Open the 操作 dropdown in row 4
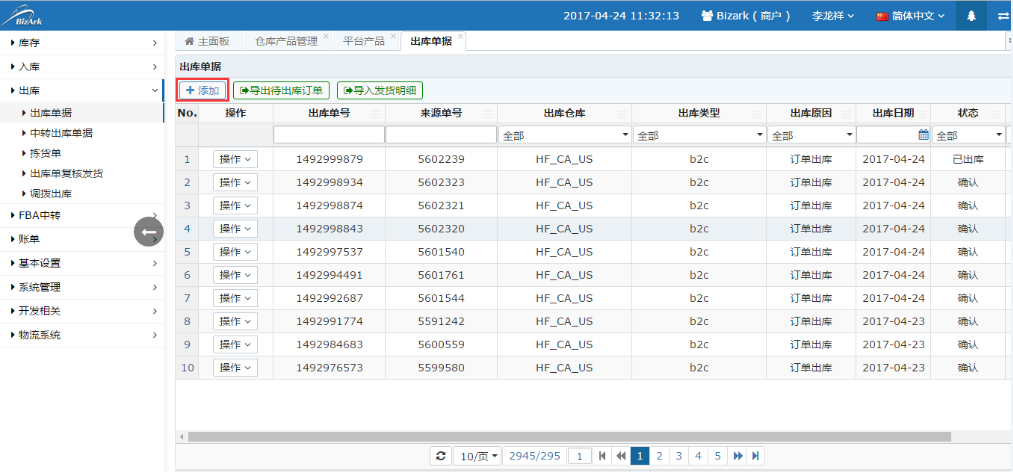The width and height of the screenshot is (1013, 472). 235,229
